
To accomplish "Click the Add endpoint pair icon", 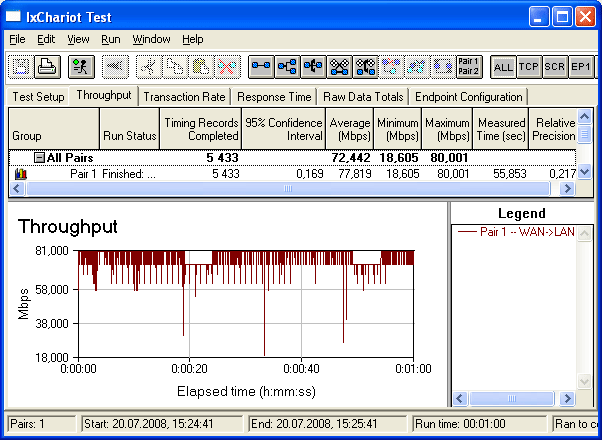I will coord(261,67).
